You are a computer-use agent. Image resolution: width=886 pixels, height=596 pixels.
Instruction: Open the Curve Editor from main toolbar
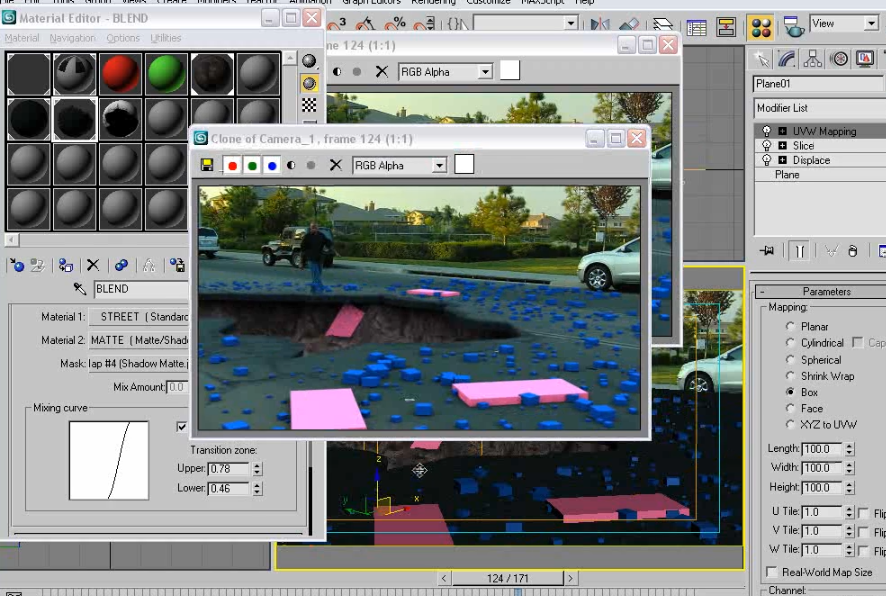(x=696, y=27)
